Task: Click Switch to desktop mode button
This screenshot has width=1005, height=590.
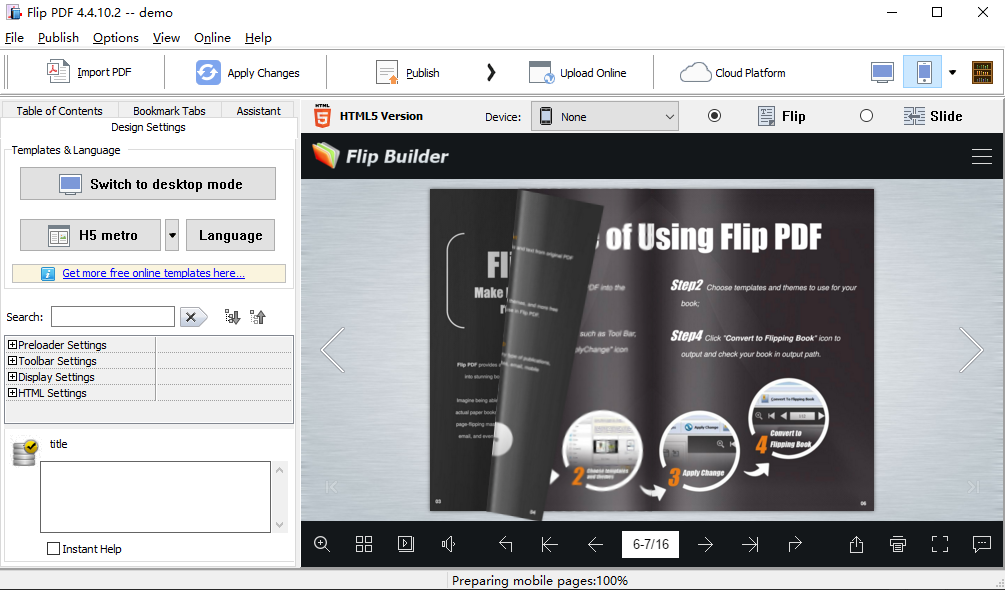Action: [x=148, y=184]
